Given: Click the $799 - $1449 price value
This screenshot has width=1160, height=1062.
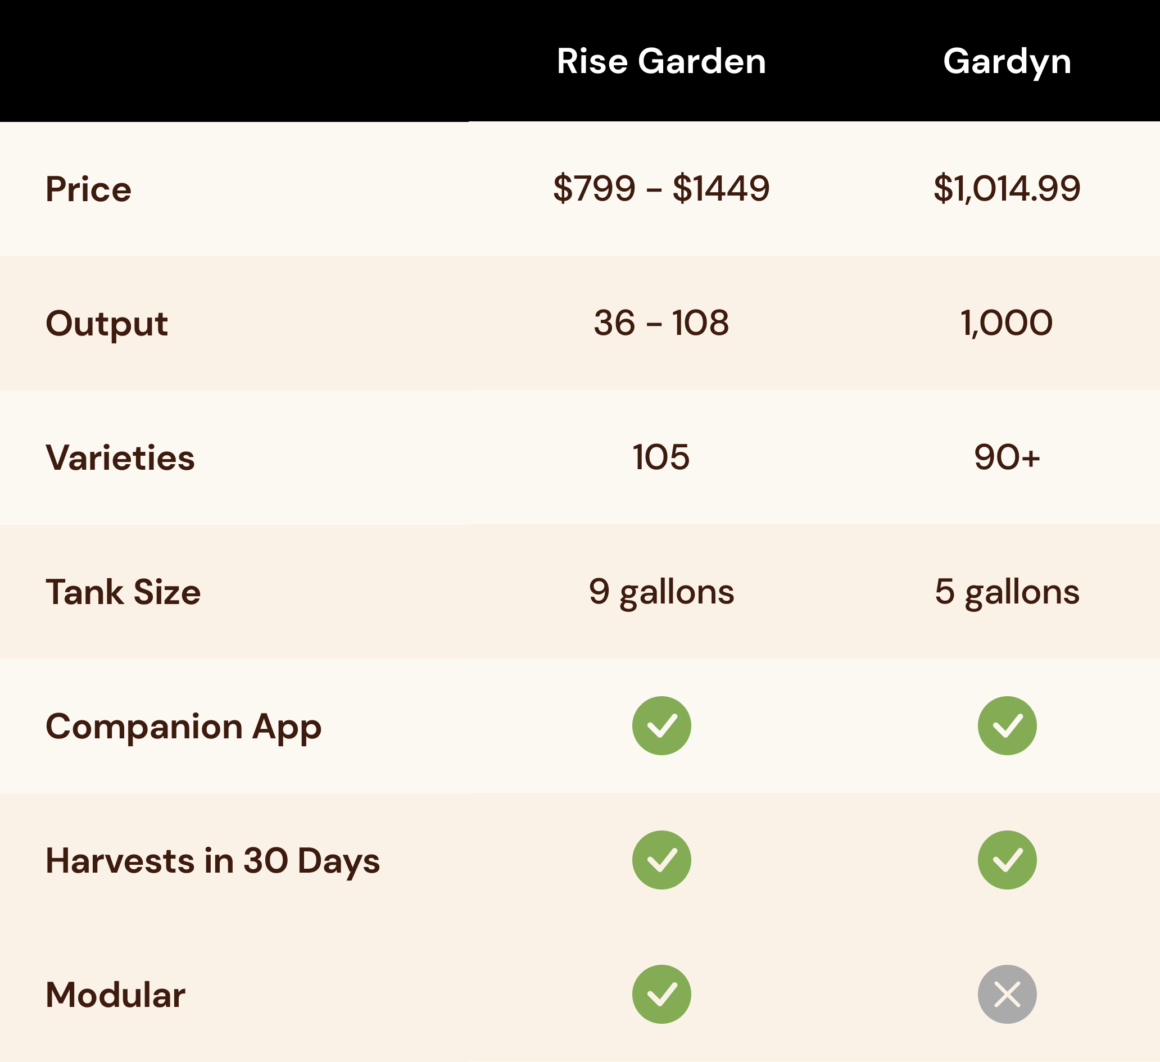Looking at the screenshot, I should [x=661, y=188].
